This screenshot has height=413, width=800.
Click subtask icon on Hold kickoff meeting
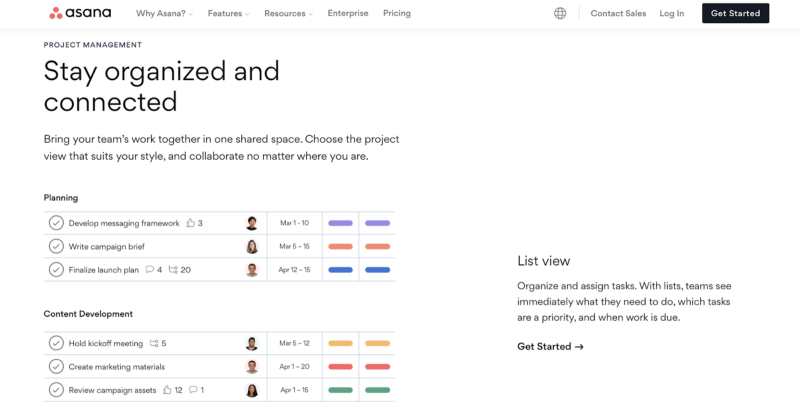pyautogui.click(x=154, y=343)
